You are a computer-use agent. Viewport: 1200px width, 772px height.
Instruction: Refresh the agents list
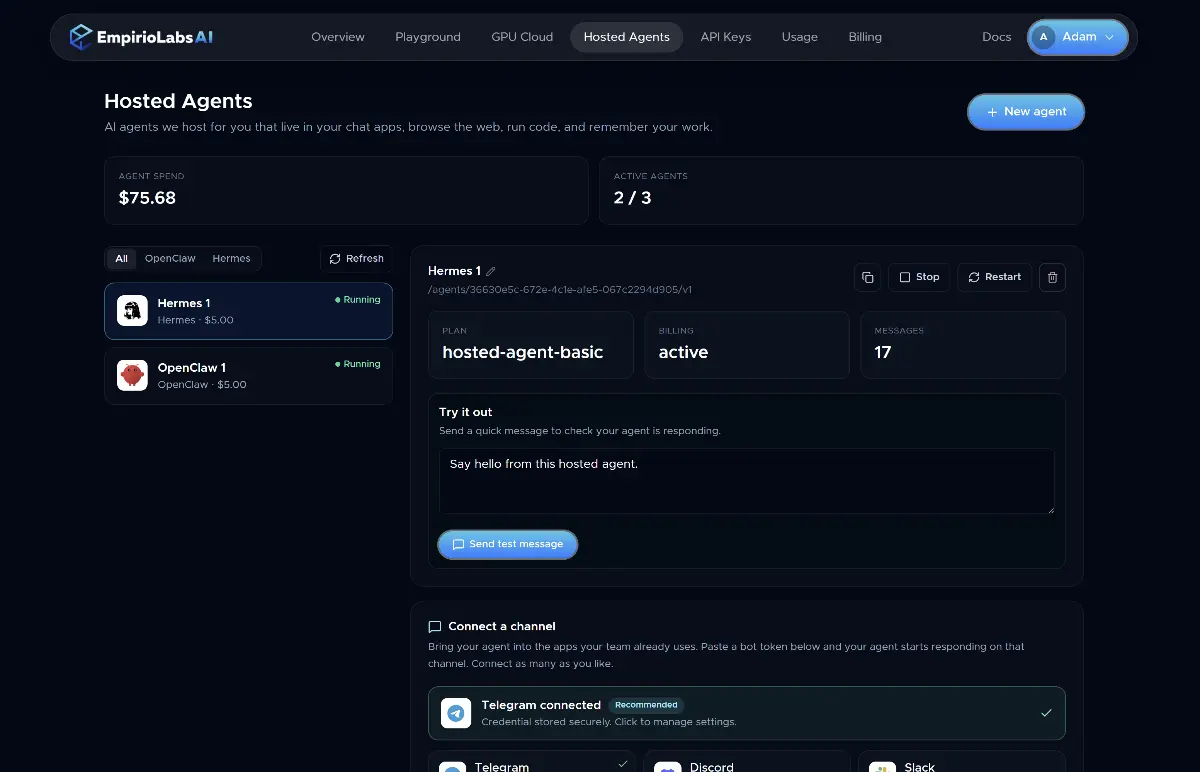point(356,259)
